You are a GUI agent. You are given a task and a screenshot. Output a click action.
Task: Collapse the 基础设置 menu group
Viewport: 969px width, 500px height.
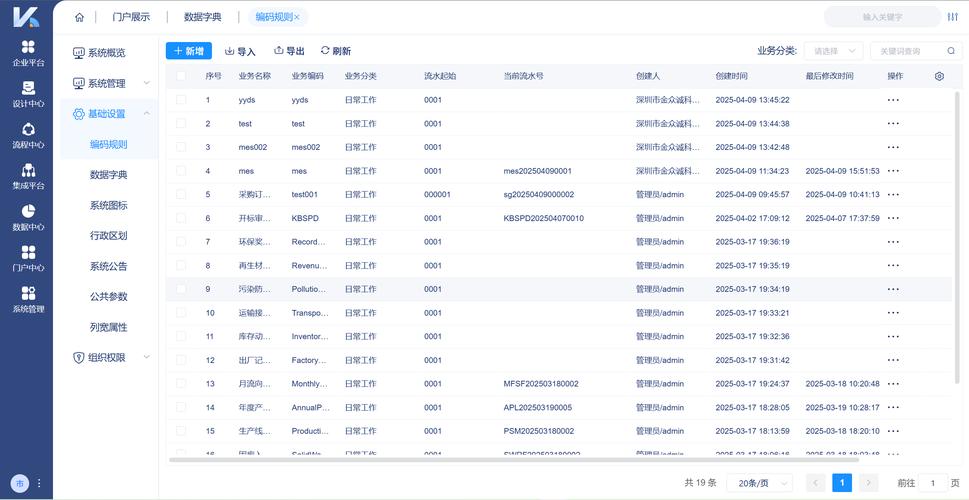[109, 114]
